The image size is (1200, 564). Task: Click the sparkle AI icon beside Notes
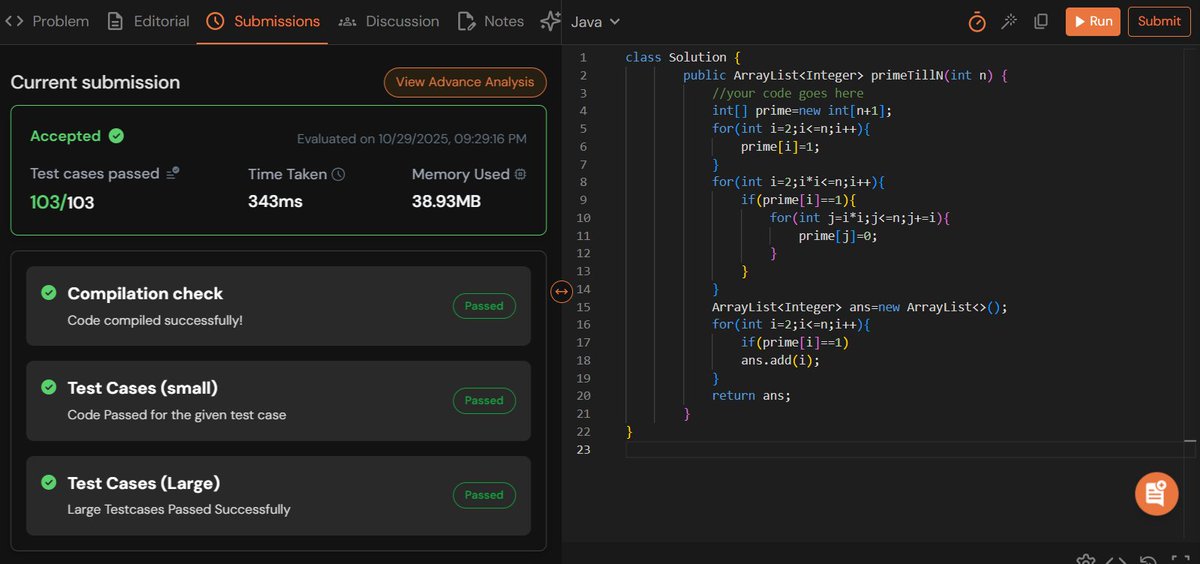coord(550,21)
